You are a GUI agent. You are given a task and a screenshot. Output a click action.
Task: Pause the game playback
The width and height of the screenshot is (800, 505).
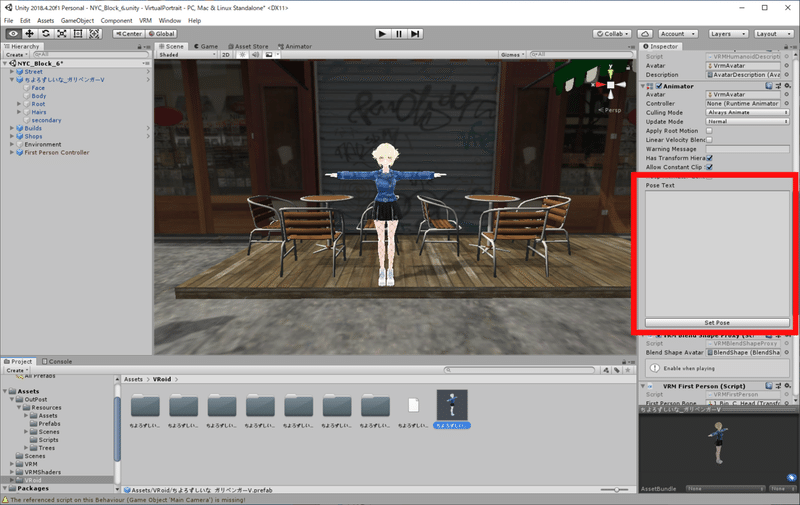click(x=399, y=34)
